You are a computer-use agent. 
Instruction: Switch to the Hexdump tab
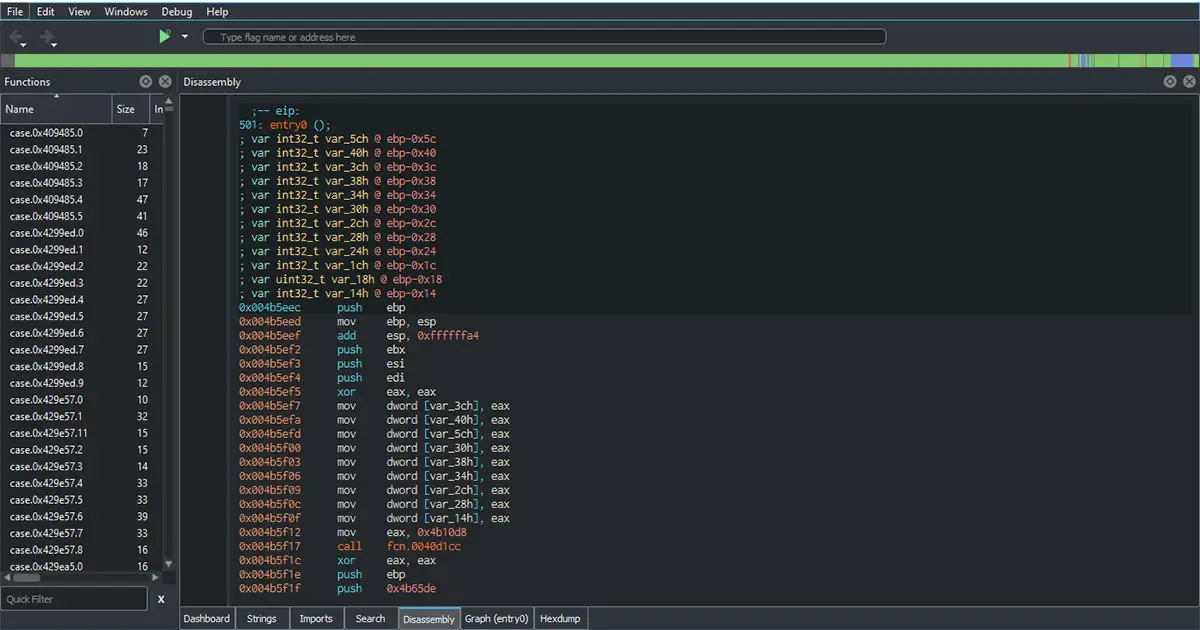(x=561, y=619)
